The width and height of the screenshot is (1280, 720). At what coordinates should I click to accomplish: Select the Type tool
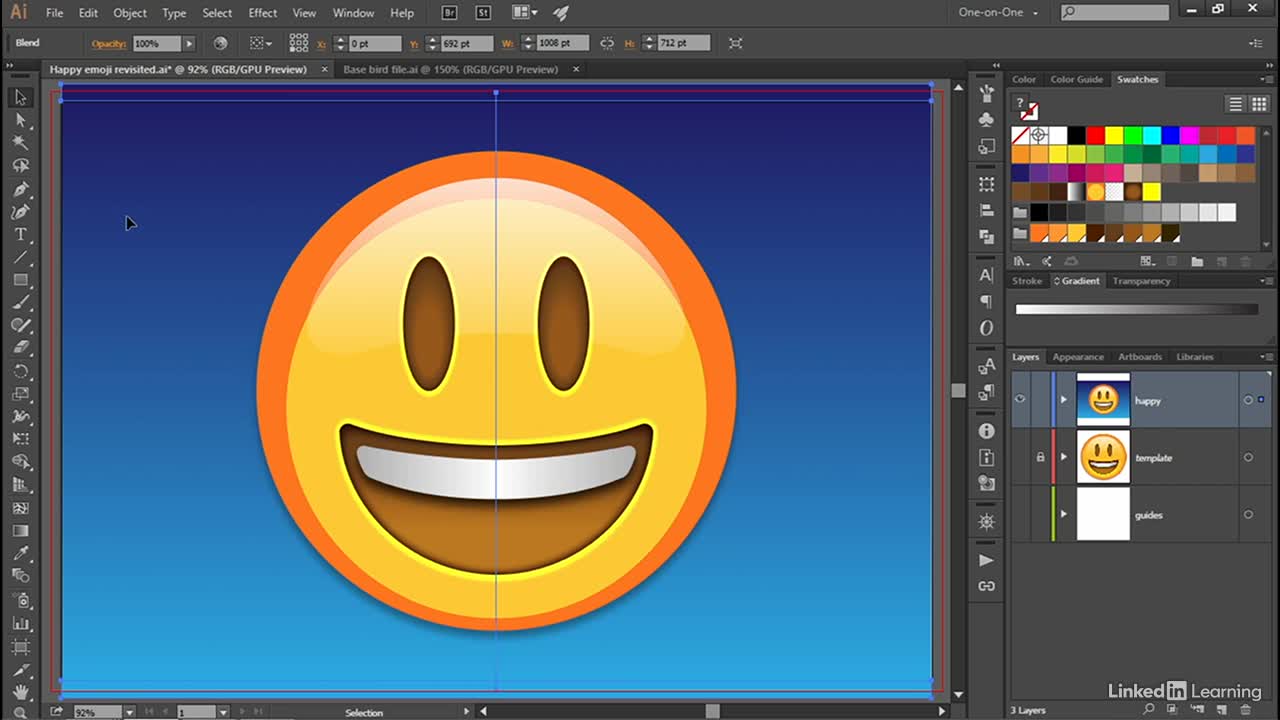pos(20,235)
